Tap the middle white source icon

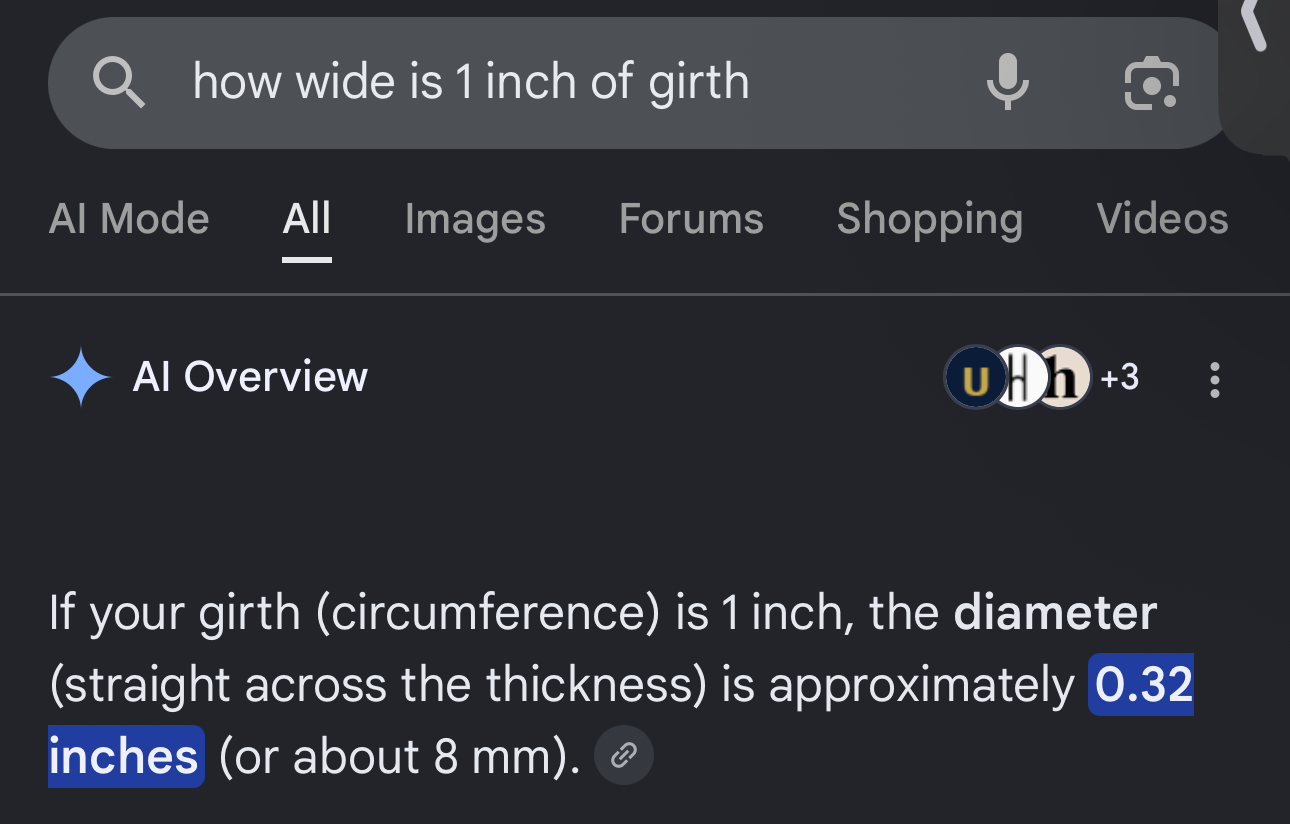[x=1018, y=378]
